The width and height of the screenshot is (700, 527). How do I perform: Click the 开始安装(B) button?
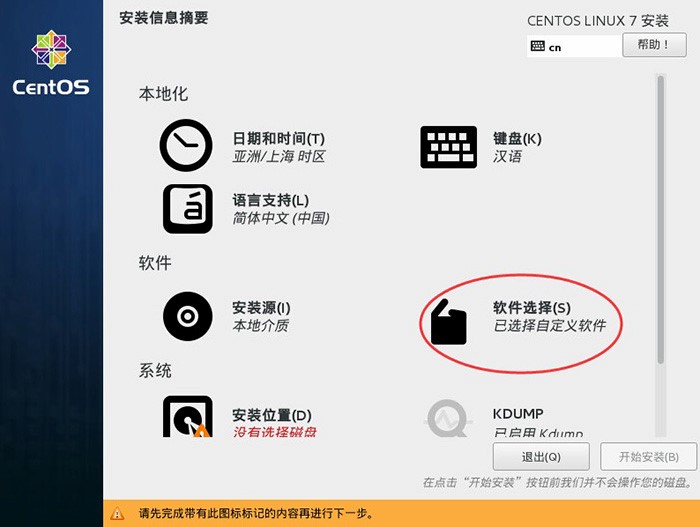648,457
